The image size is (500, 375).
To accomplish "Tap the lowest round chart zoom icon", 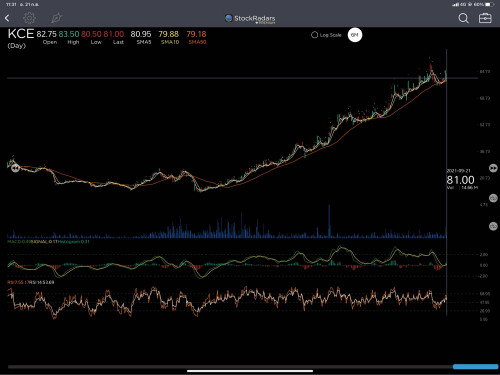I will click(x=493, y=226).
